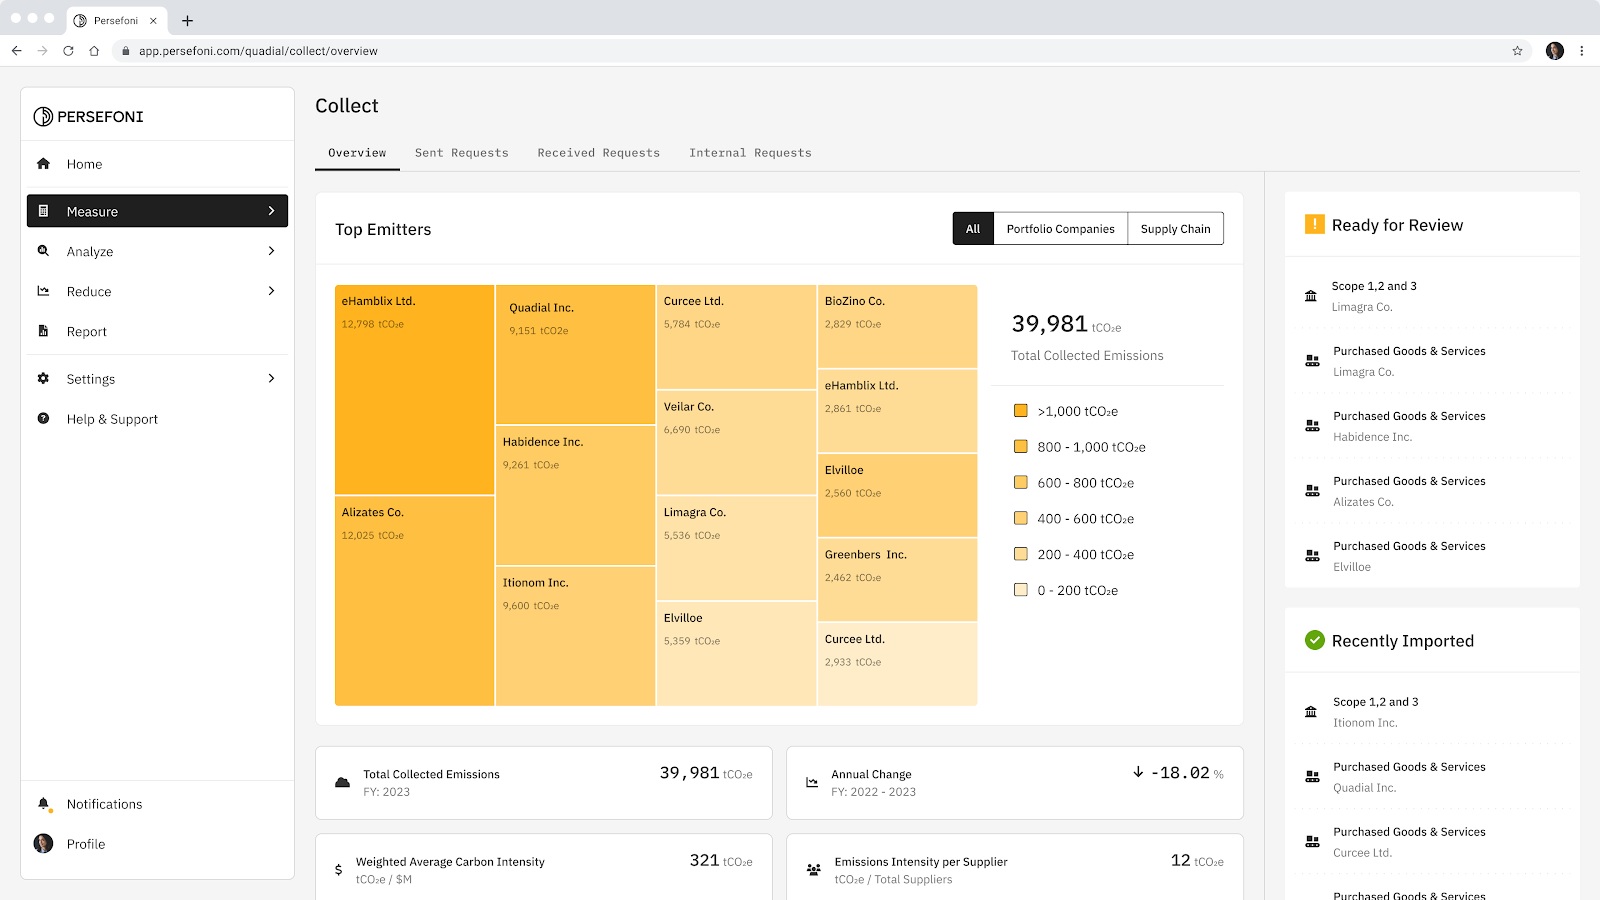Click the Analyze magnifier icon

point(43,251)
